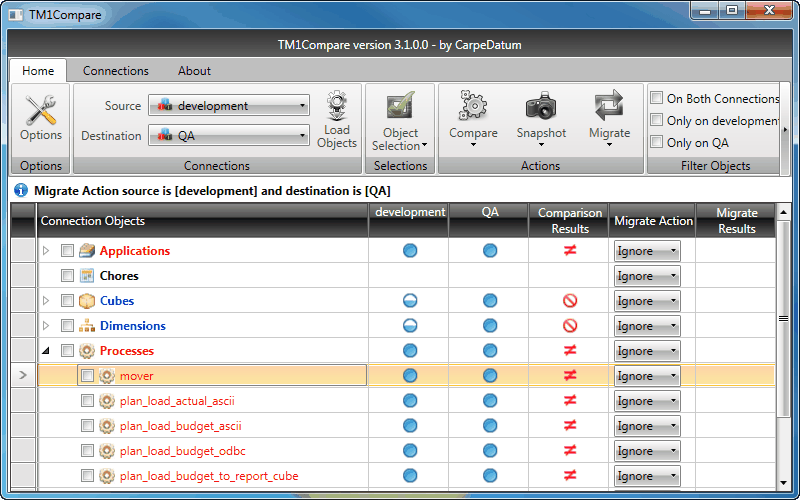Click the scrollbar up arrow
800x500 pixels.
click(783, 211)
